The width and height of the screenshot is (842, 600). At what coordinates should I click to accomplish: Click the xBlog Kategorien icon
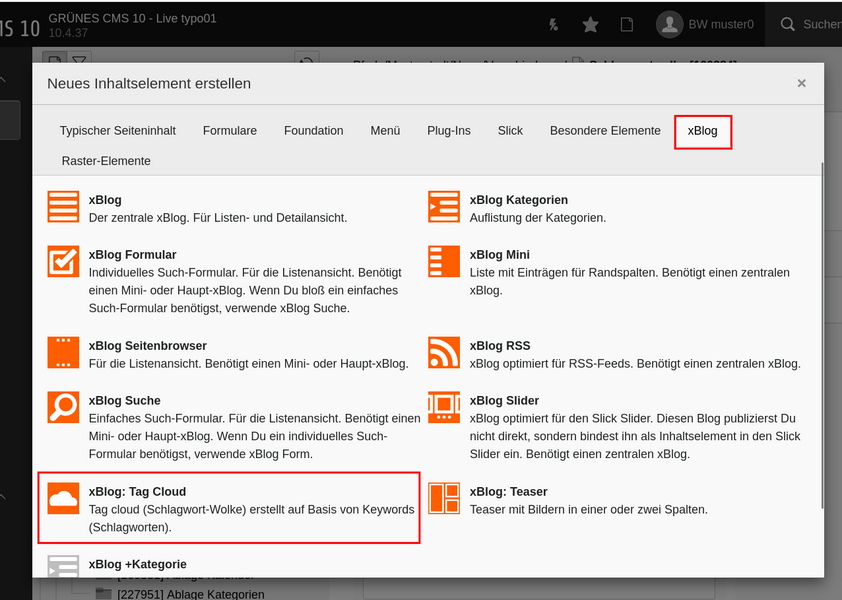click(444, 206)
